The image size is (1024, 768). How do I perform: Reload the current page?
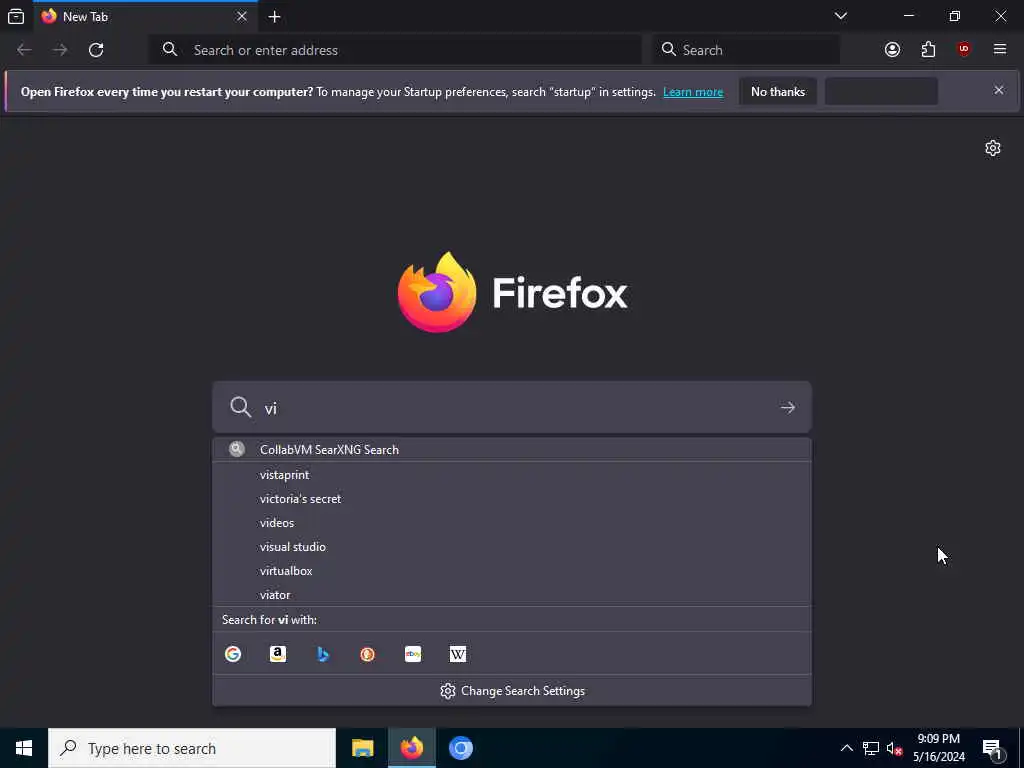(x=96, y=50)
